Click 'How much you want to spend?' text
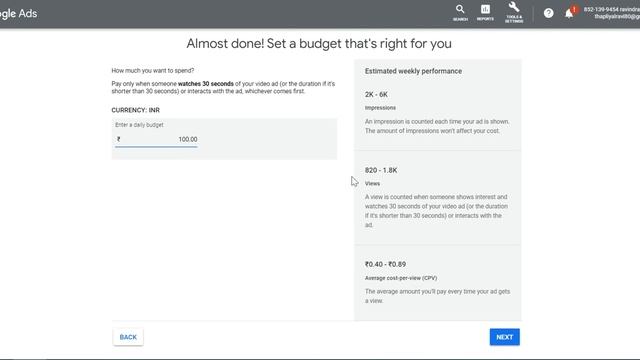This screenshot has width=640, height=360. (153, 71)
